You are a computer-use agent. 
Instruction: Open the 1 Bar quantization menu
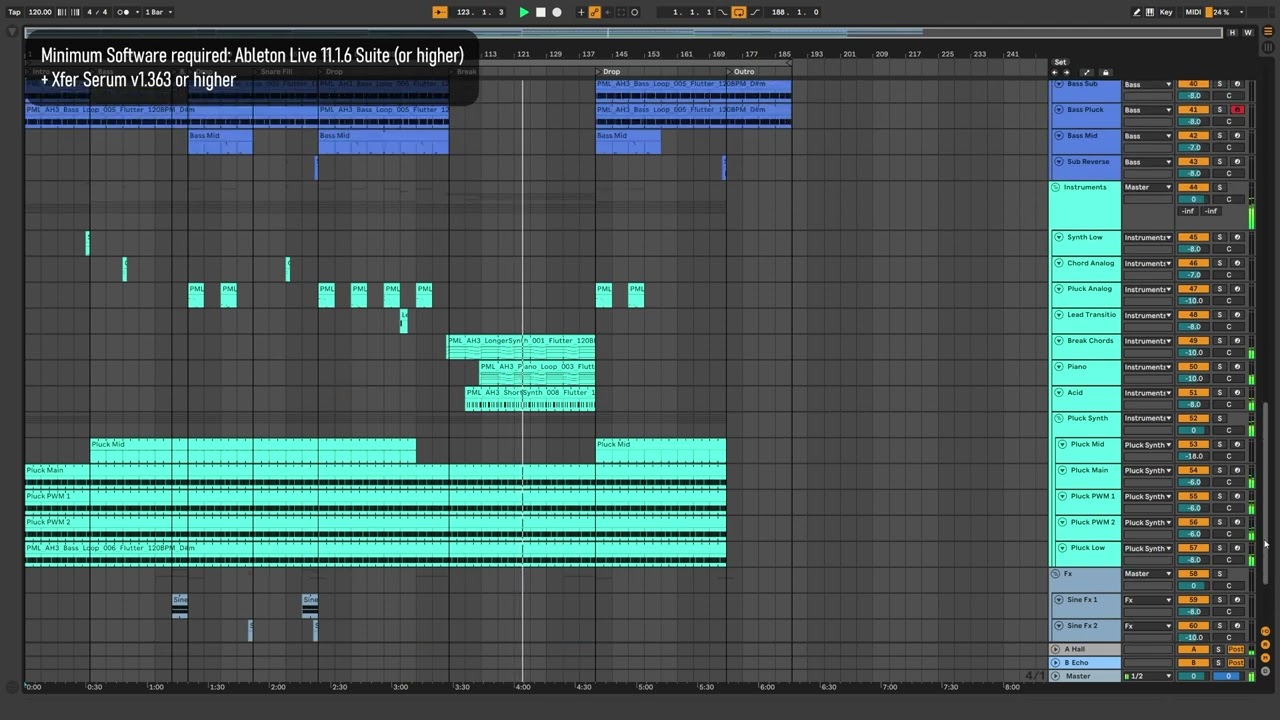coord(159,12)
